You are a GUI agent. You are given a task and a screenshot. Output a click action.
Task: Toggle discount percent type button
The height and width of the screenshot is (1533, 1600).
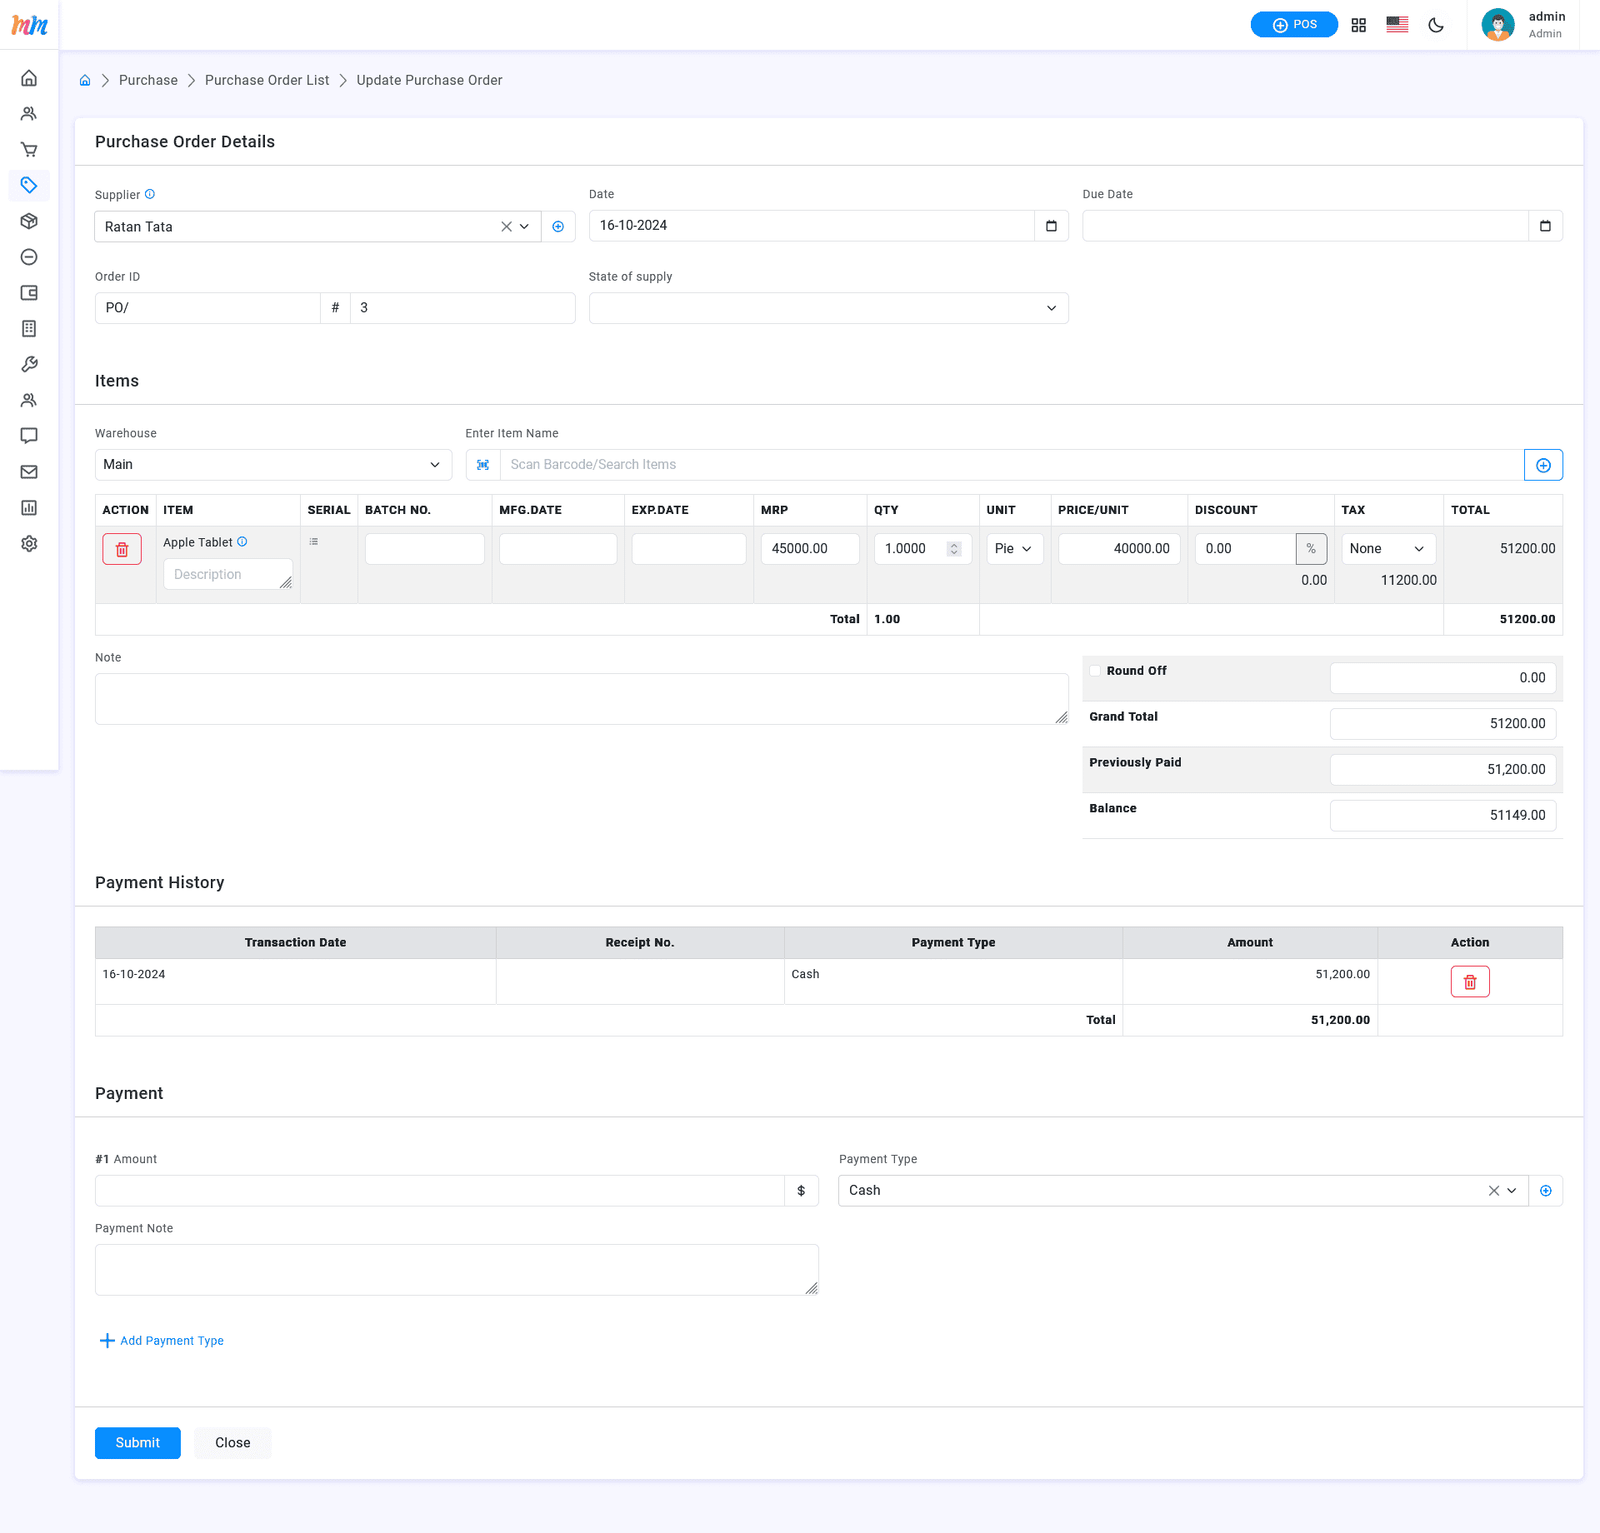click(x=1311, y=549)
